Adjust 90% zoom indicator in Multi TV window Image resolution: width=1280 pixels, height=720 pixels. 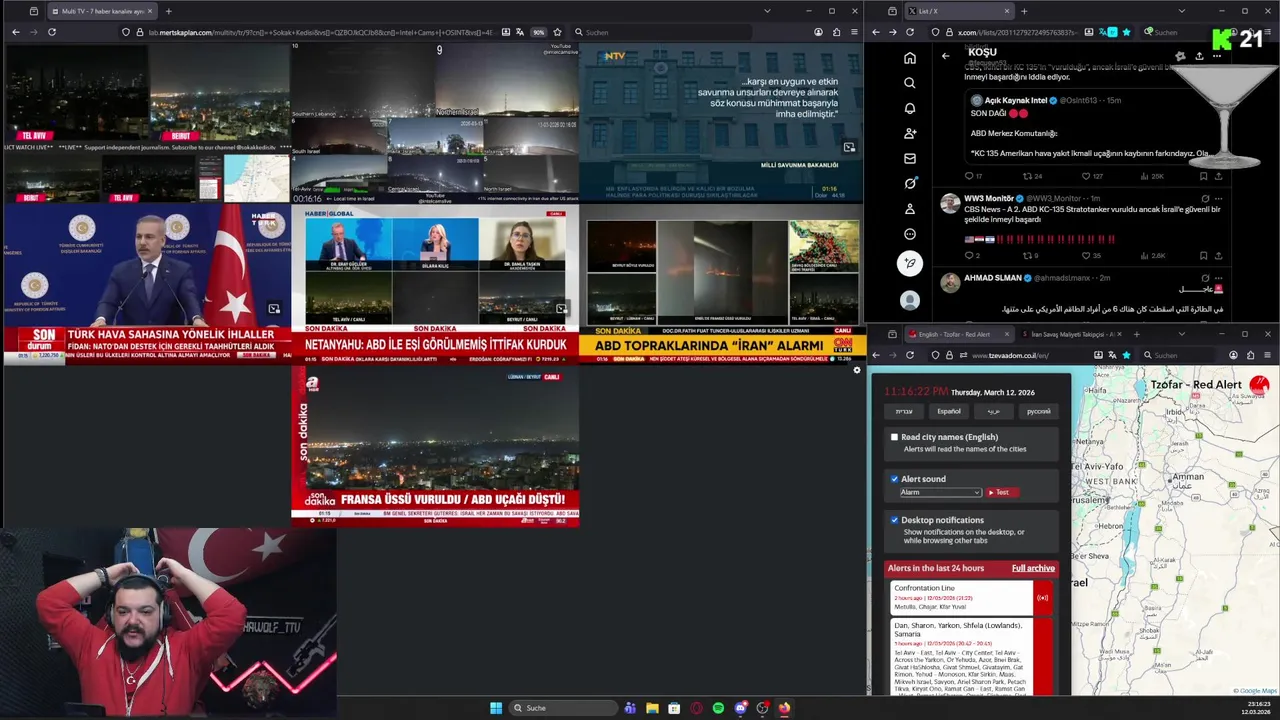(x=538, y=32)
